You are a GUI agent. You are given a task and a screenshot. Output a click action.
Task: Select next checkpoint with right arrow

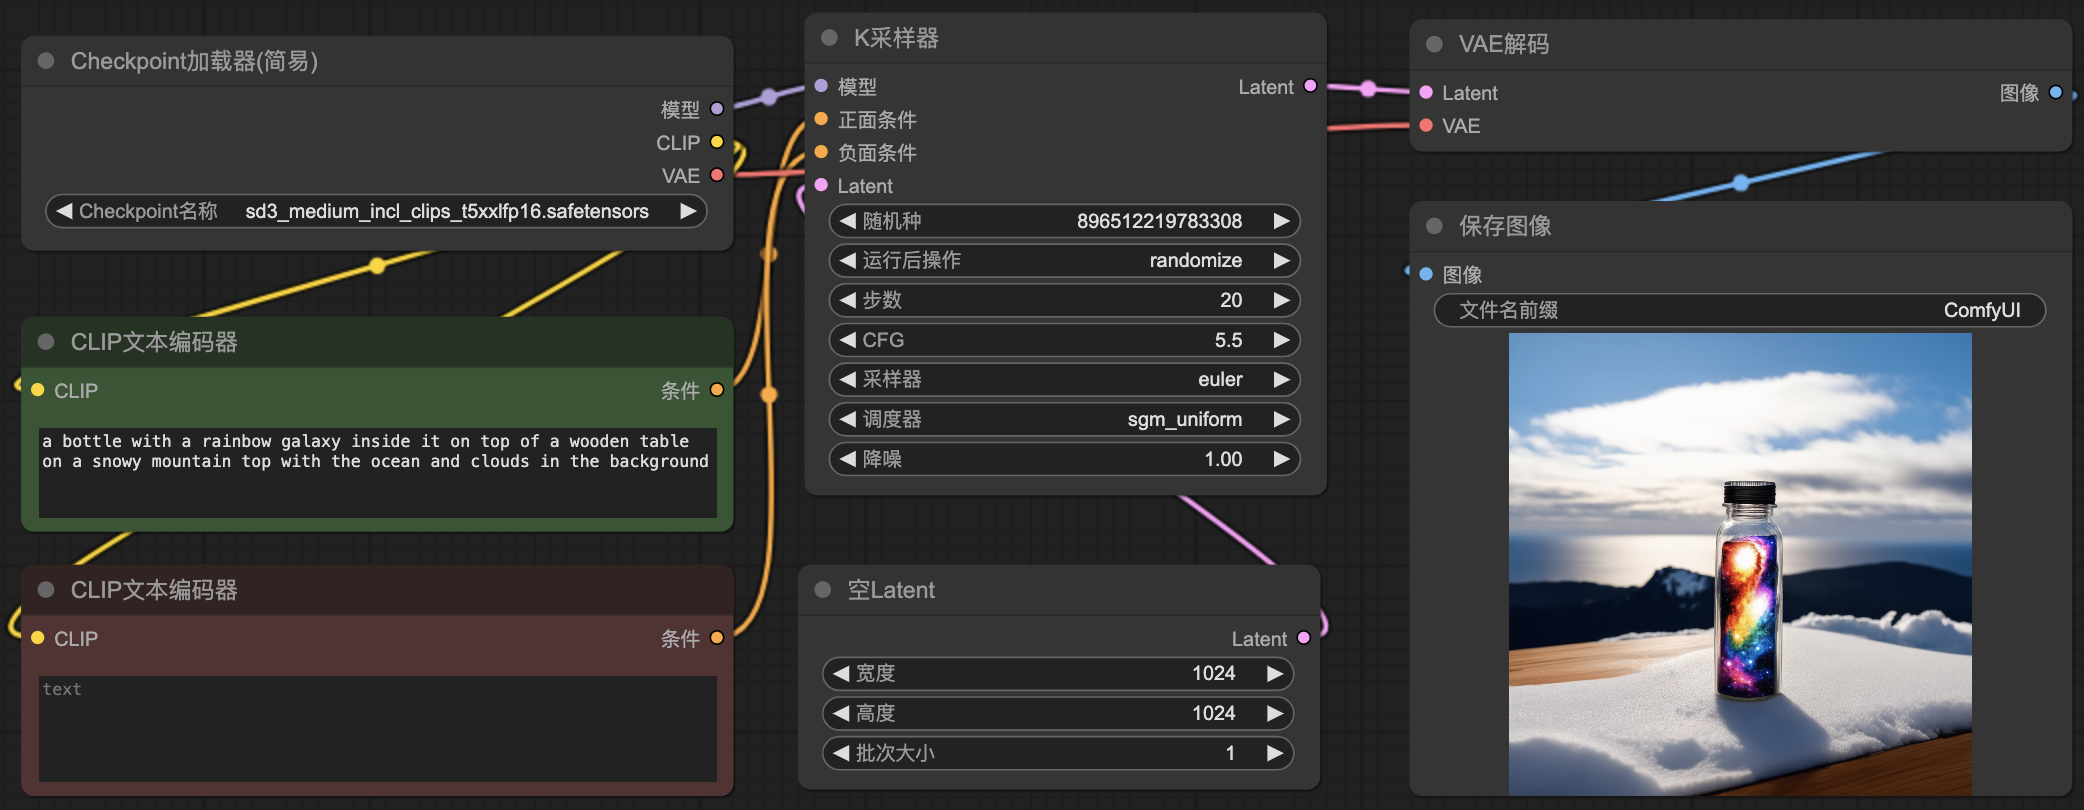(x=688, y=211)
